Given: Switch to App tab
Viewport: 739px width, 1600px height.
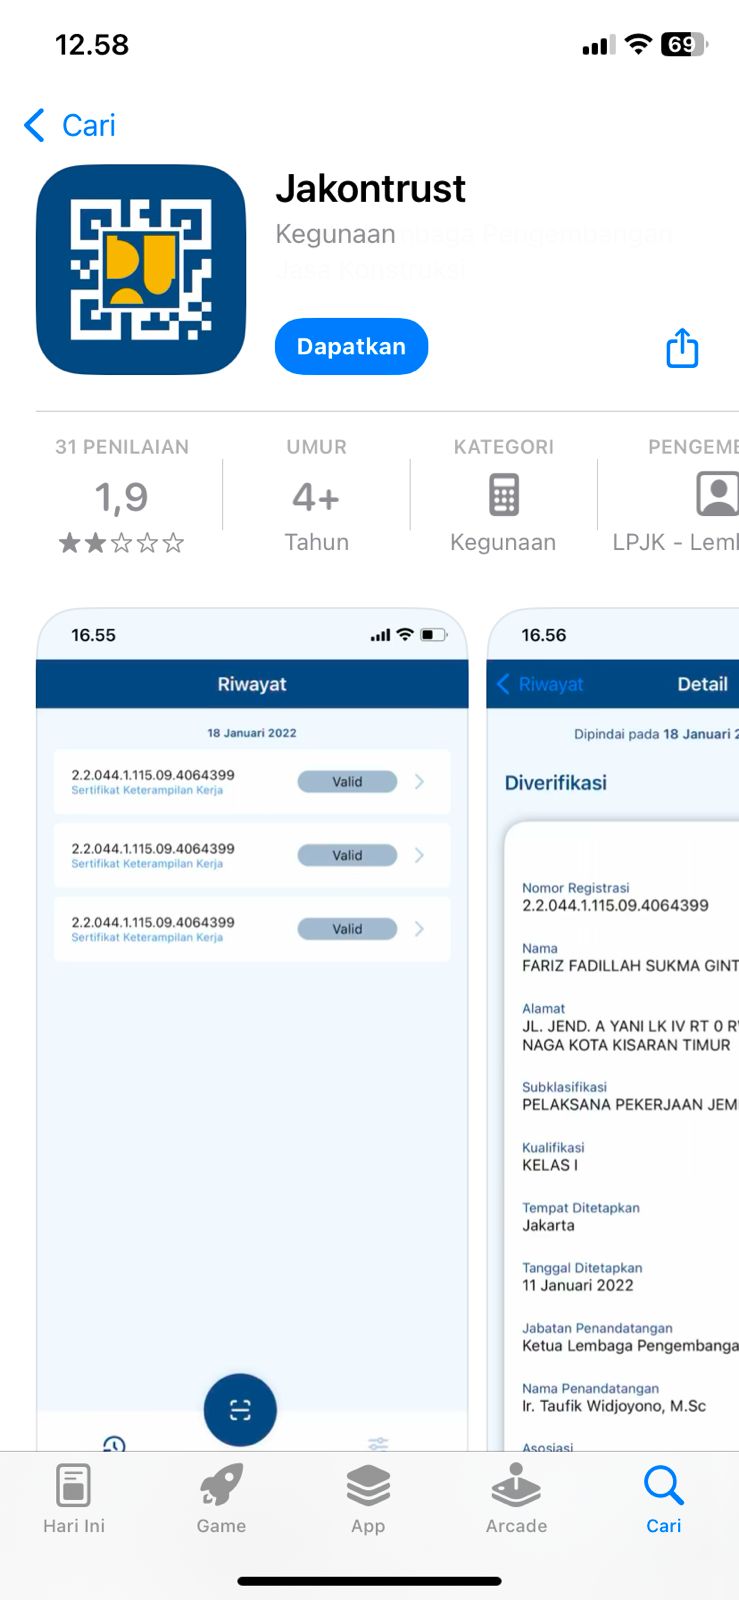Looking at the screenshot, I should (368, 1499).
